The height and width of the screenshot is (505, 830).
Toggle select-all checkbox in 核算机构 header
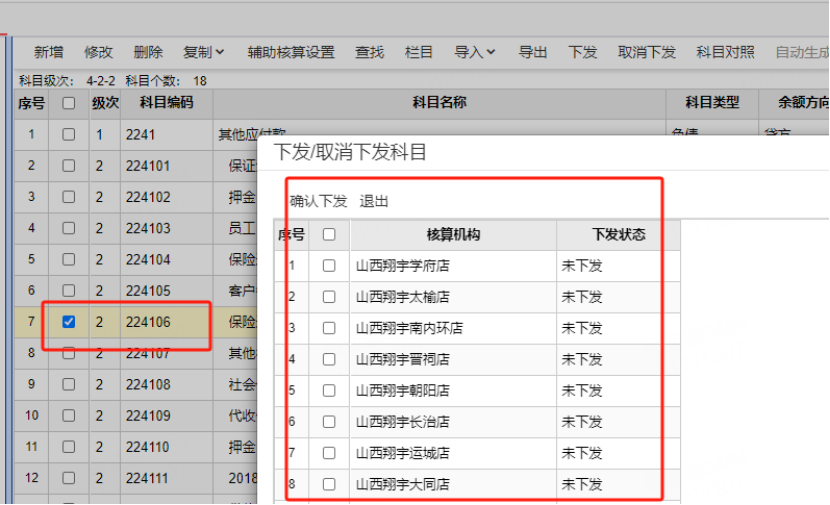click(x=329, y=234)
